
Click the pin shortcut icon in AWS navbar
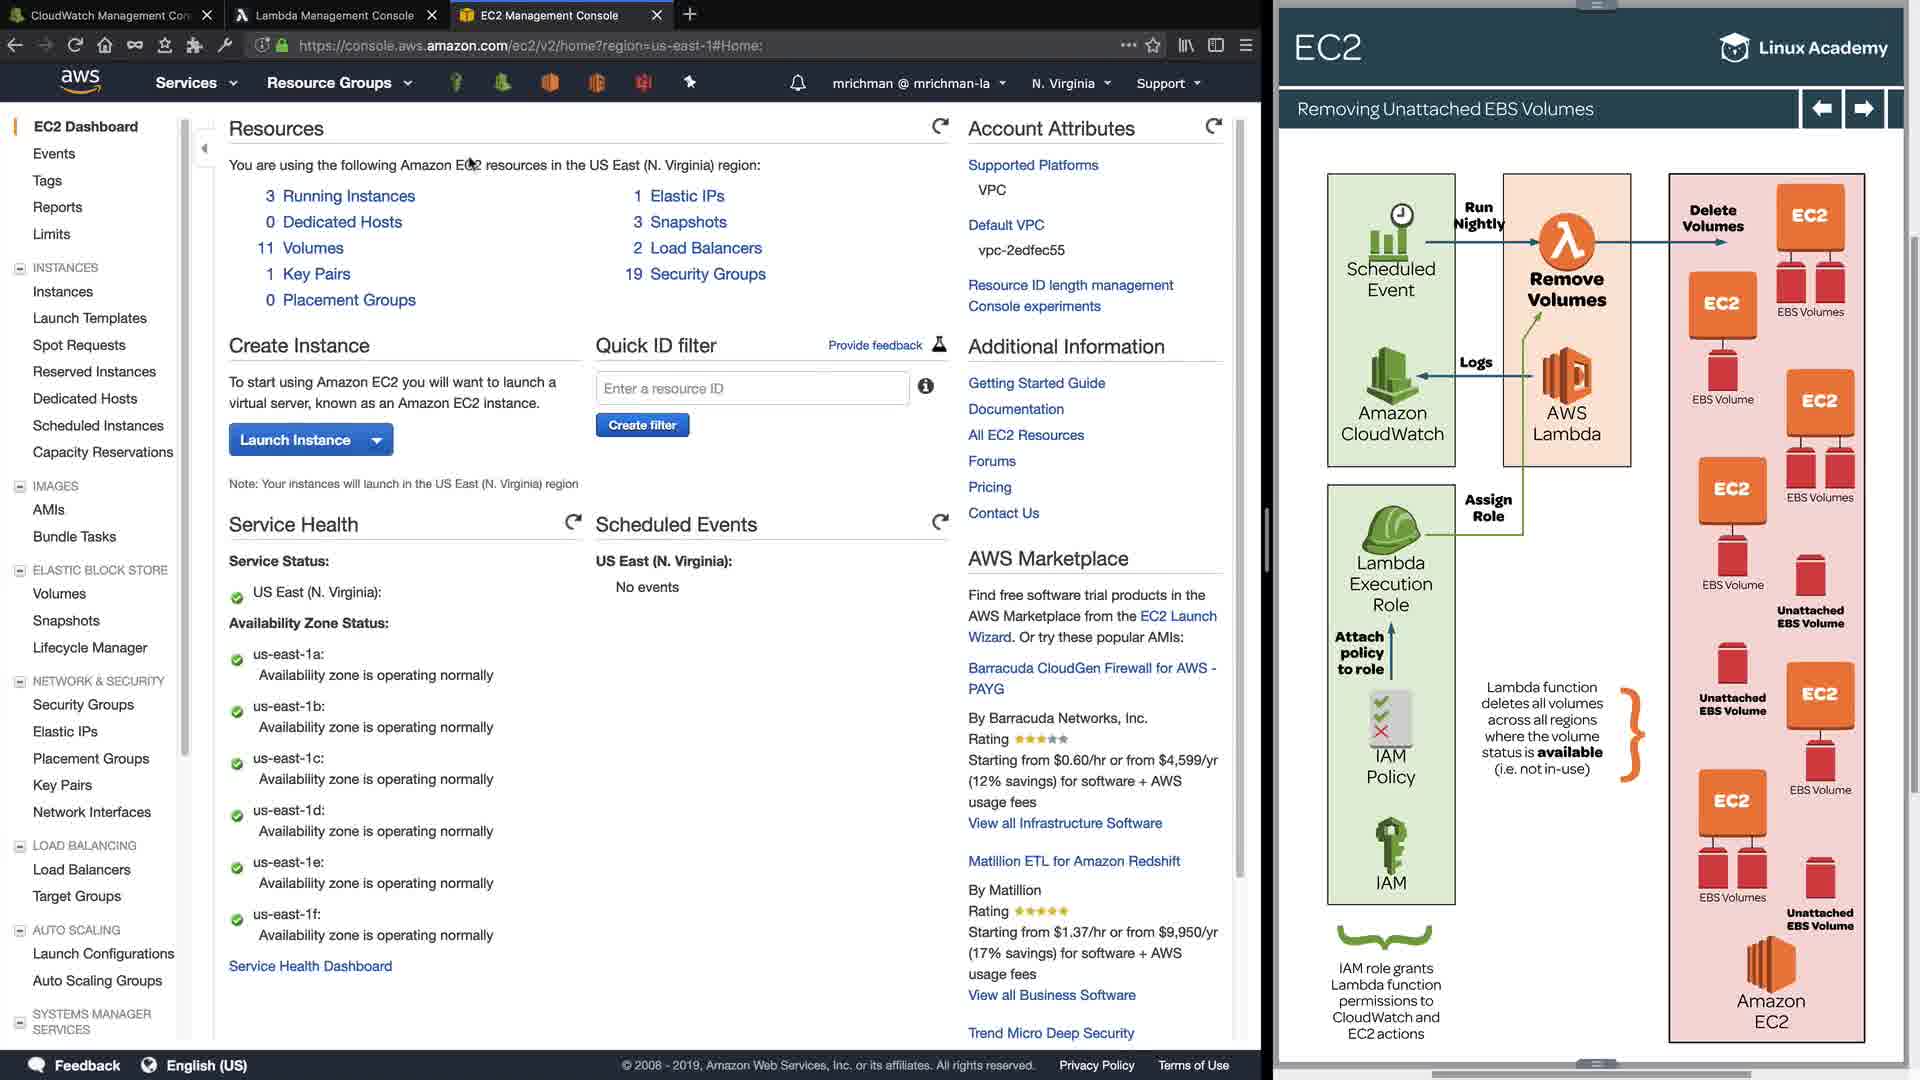[x=690, y=83]
